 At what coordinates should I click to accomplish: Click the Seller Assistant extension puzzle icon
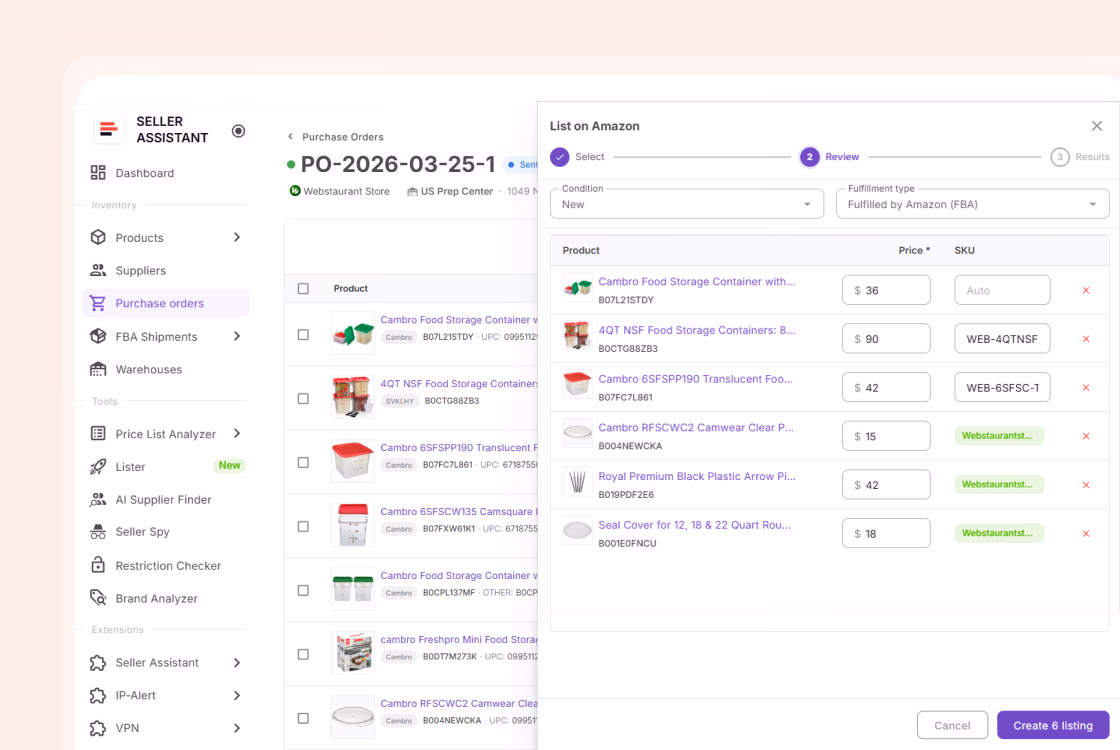tap(98, 662)
